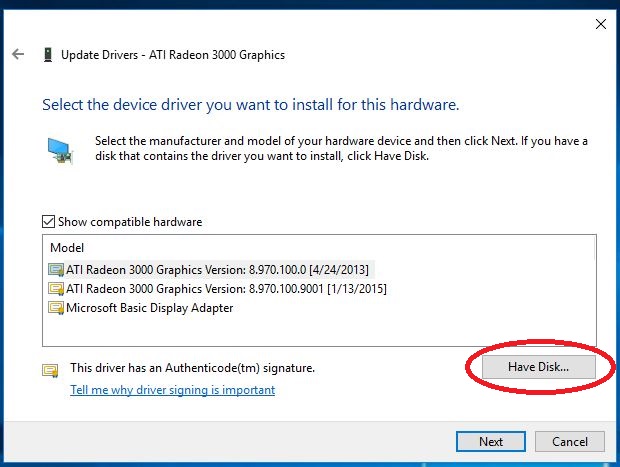Click the Next button
The width and height of the screenshot is (620, 467).
tap(490, 441)
